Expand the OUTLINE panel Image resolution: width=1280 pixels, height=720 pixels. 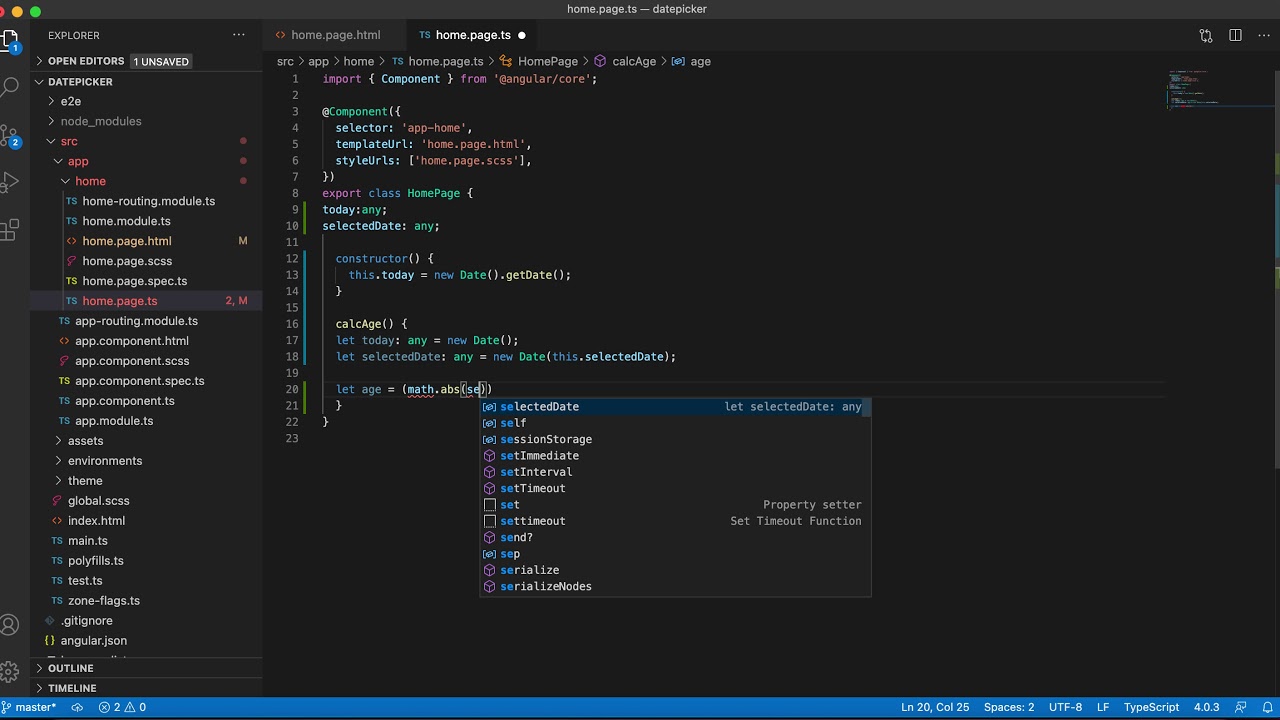coord(70,668)
